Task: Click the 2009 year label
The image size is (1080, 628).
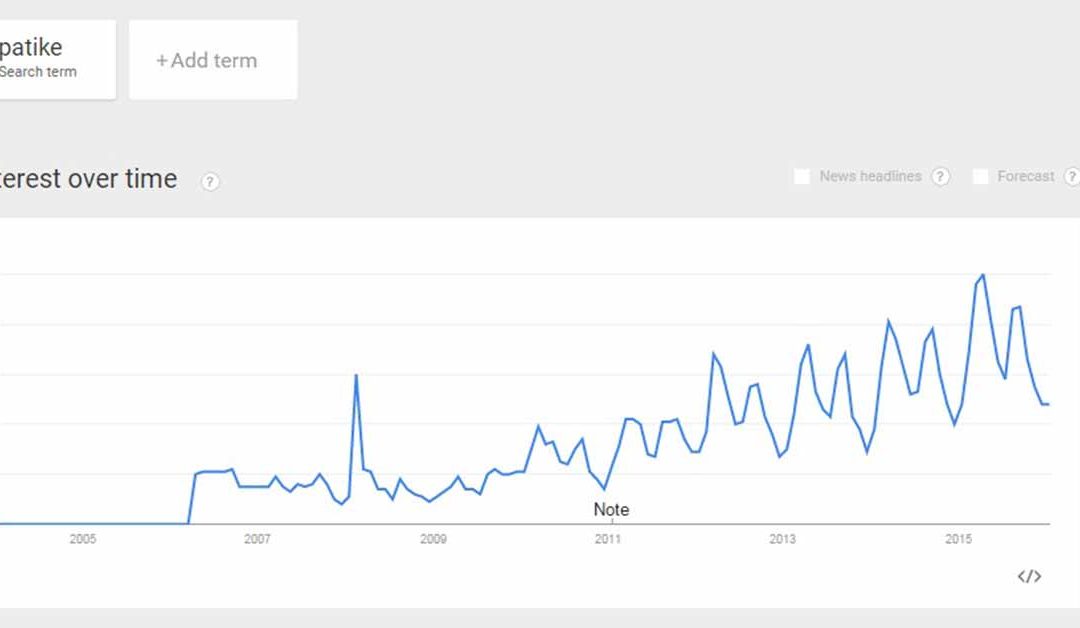Action: click(x=433, y=540)
